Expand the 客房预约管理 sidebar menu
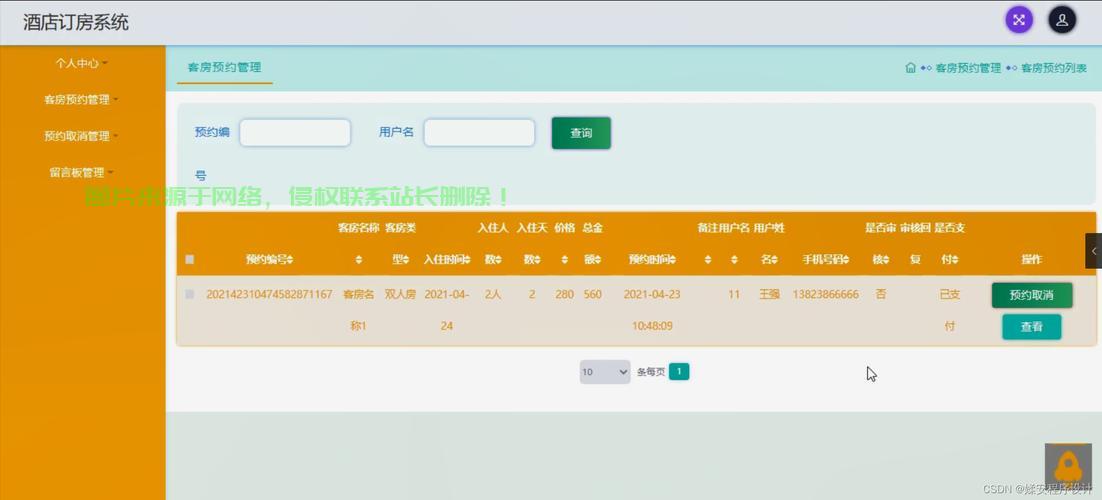The width and height of the screenshot is (1102, 500). (x=82, y=100)
